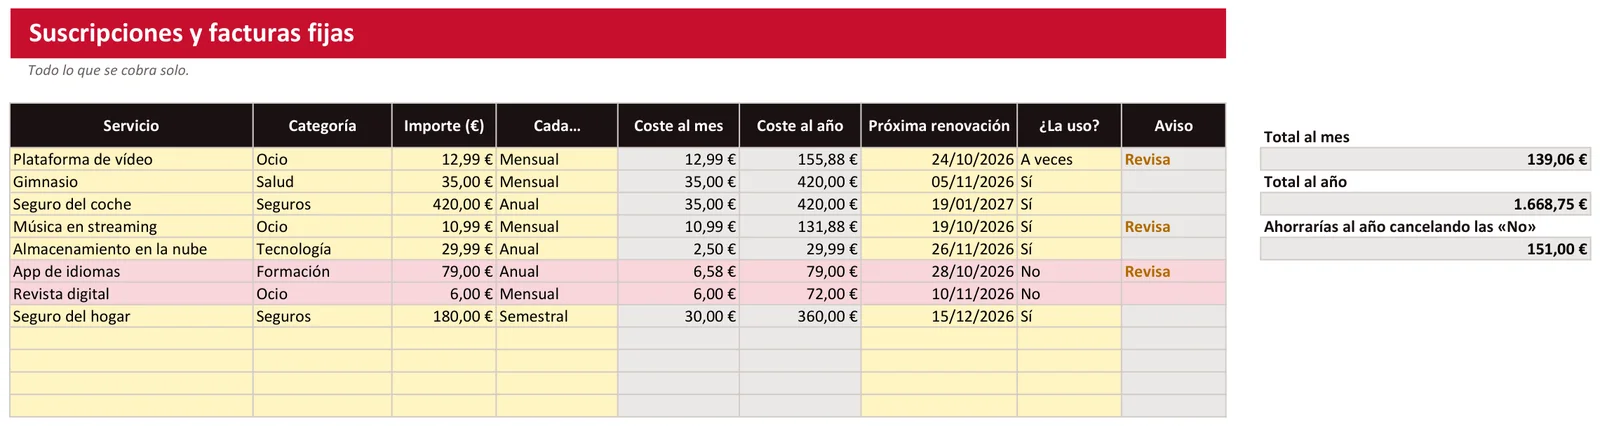
Task: Click the Total al año value cell
Action: [x=1425, y=204]
